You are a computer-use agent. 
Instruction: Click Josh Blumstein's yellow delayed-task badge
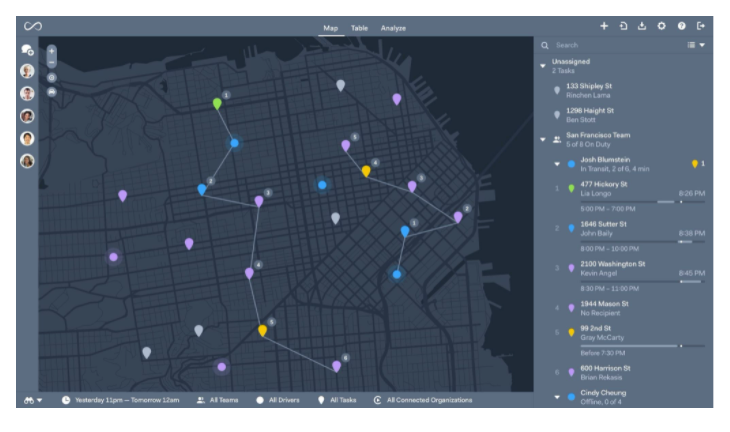coord(698,164)
